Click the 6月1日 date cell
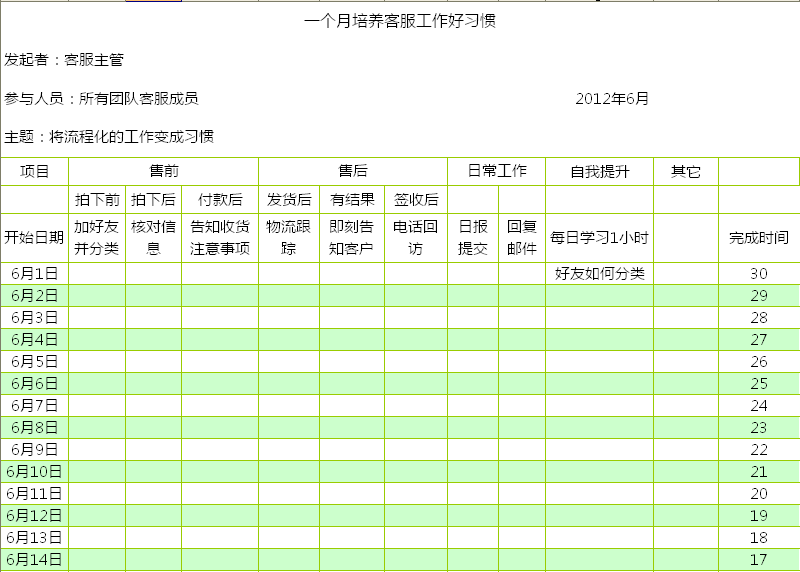Viewport: 800px width, 572px height. tap(34, 274)
